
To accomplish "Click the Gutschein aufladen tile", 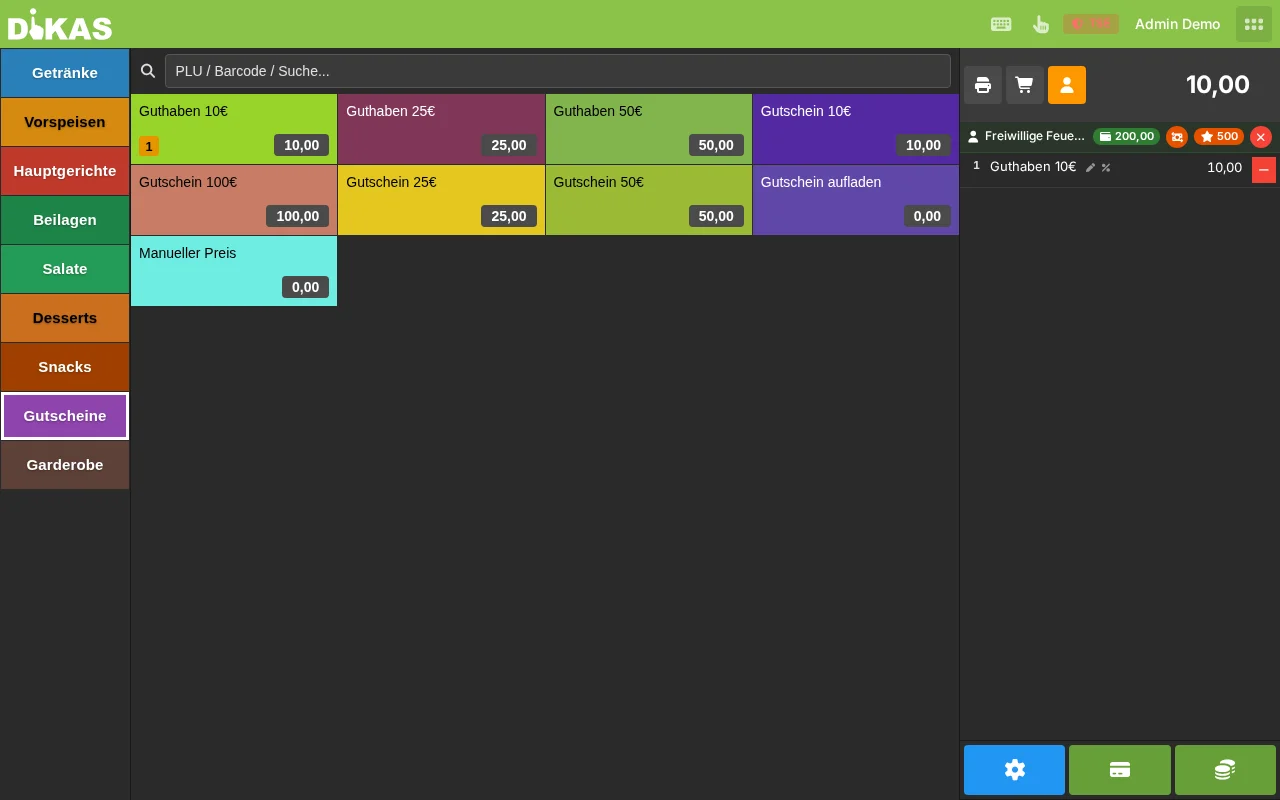I will pos(856,200).
